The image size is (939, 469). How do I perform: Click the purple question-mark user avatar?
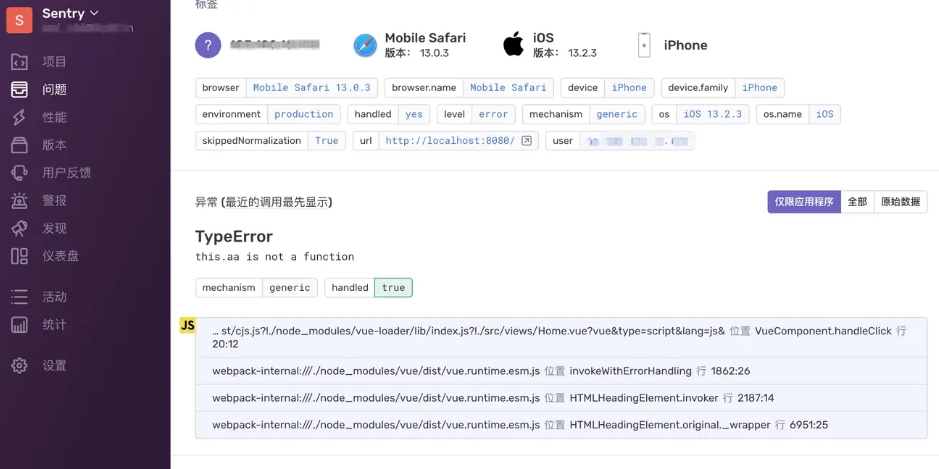coord(208,45)
